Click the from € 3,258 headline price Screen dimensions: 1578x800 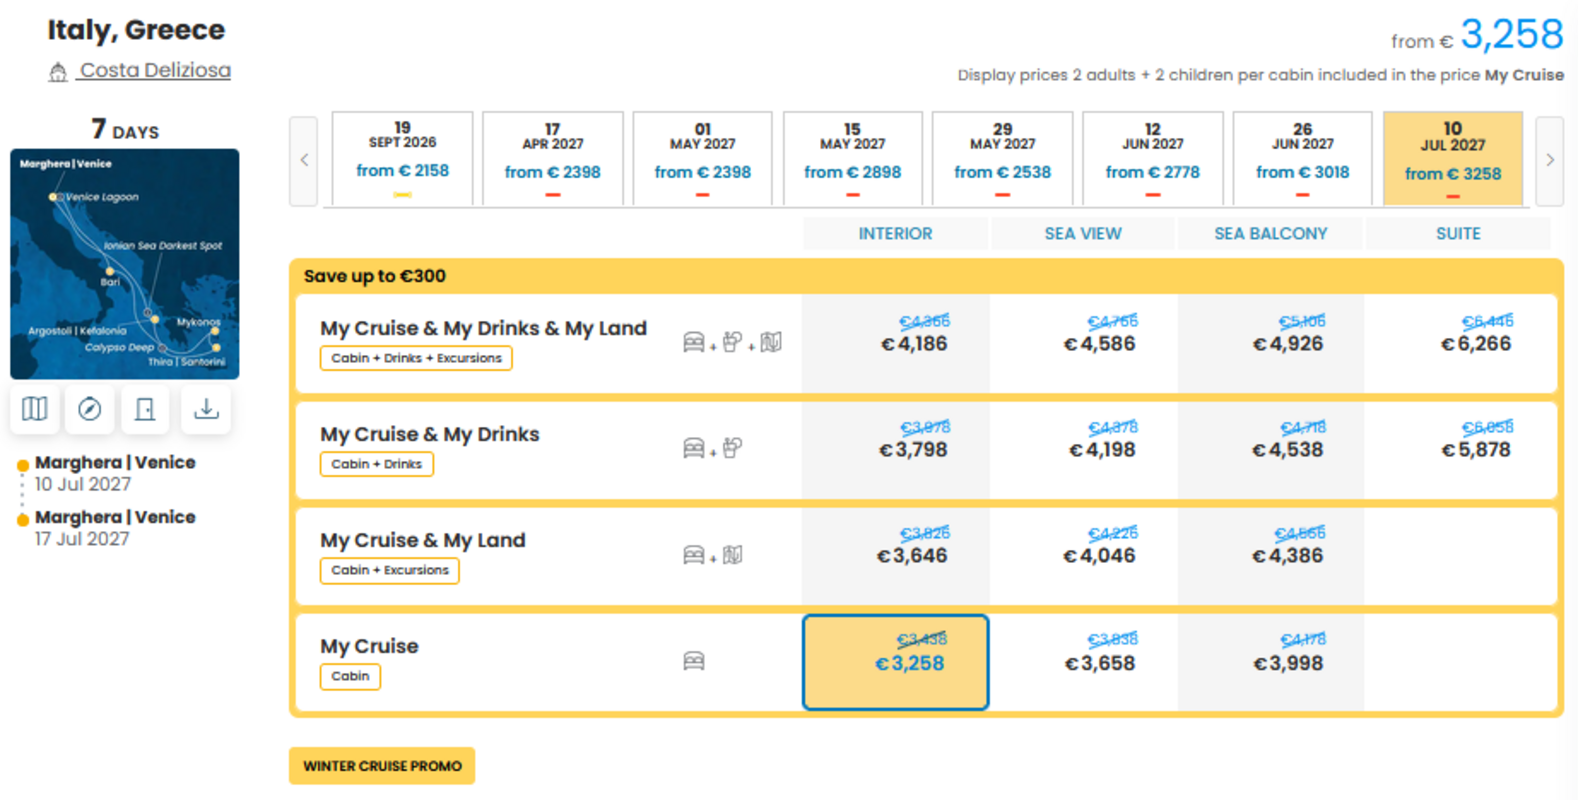tap(1477, 36)
